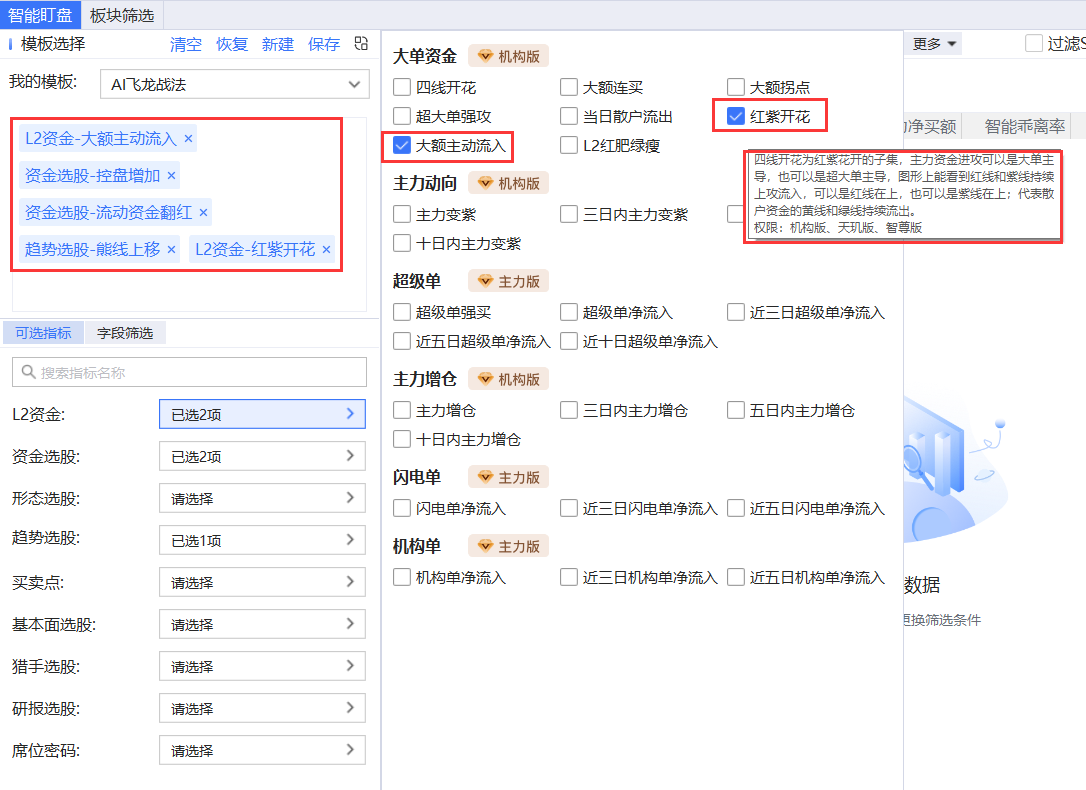The image size is (1086, 790).
Task: Click the 保存 template link
Action: [323, 44]
